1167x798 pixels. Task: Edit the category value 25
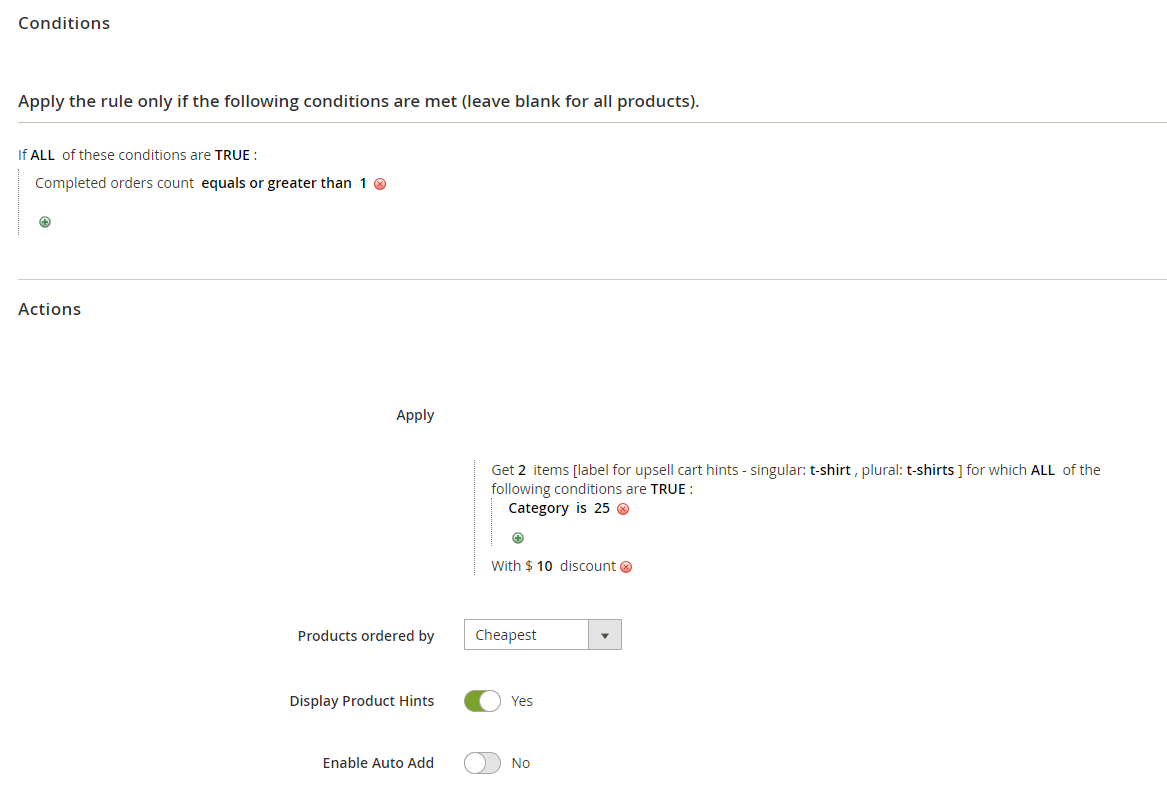(601, 508)
